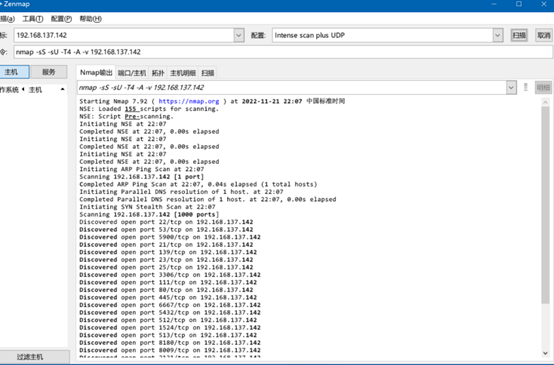Click the nmap command input field
The width and height of the screenshot is (554, 365).
click(x=283, y=52)
